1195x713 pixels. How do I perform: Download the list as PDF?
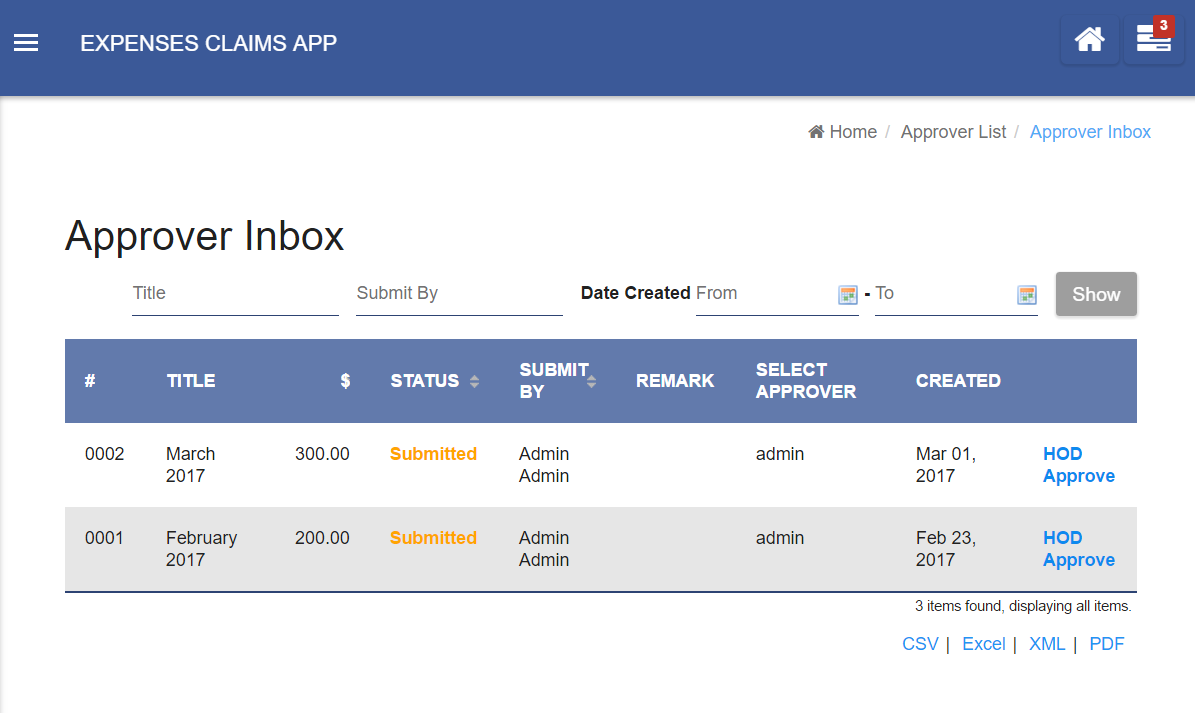pyautogui.click(x=1106, y=644)
